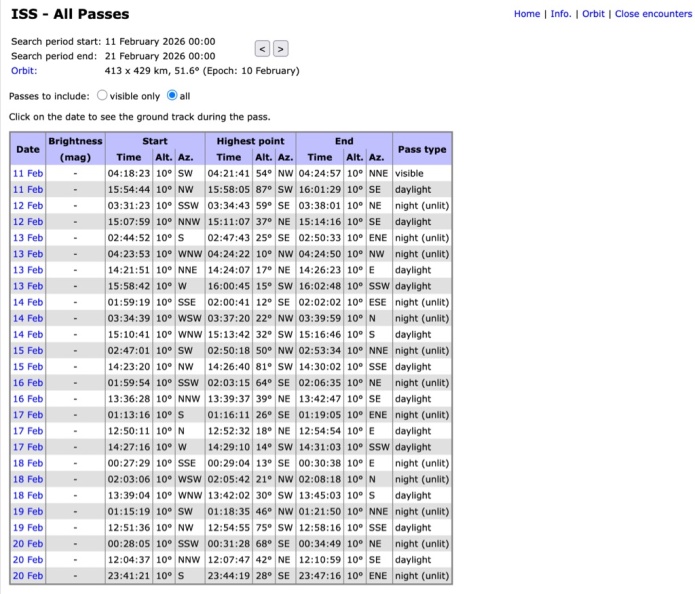Open the 12 Feb pass starting 03:31:23

[x=27, y=205]
